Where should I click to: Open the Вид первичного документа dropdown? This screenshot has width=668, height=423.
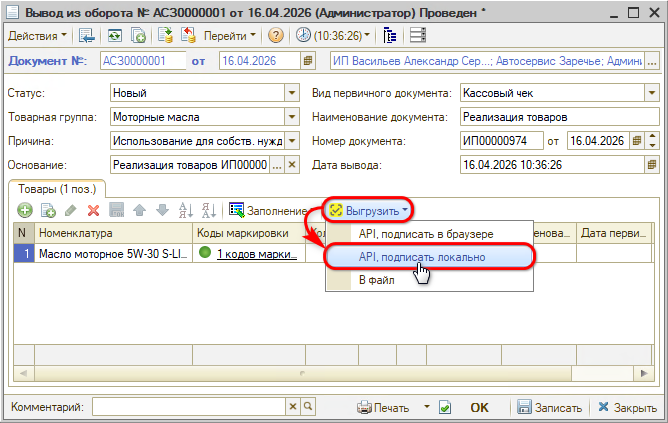pos(651,93)
